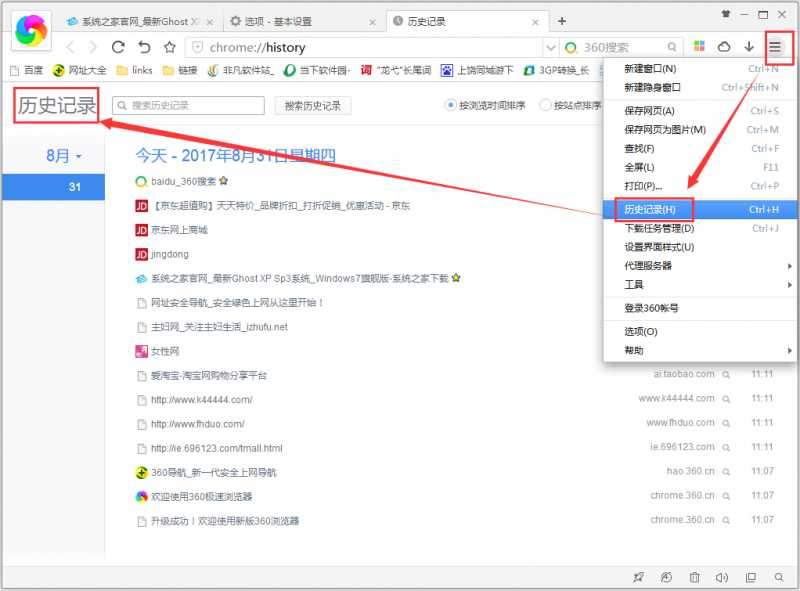Click the trash icon to clear traces
800x591 pixels.
click(694, 577)
